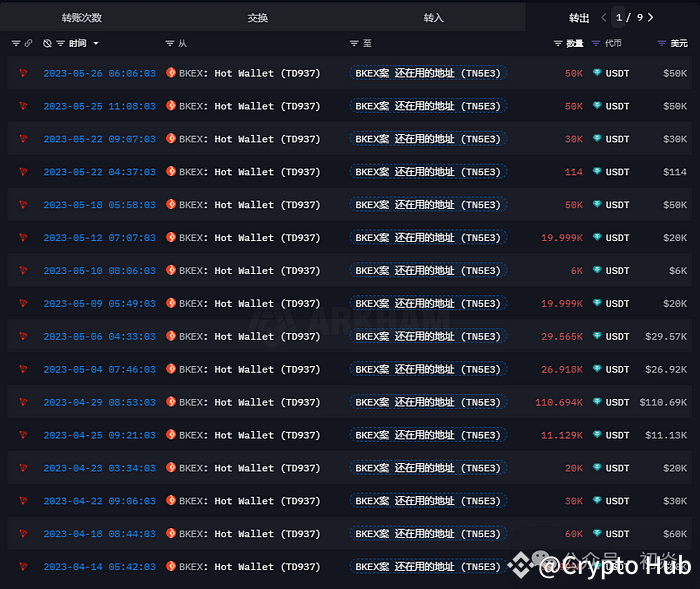Open the 至 column filter
Image resolution: width=700 pixels, height=589 pixels.
(354, 43)
